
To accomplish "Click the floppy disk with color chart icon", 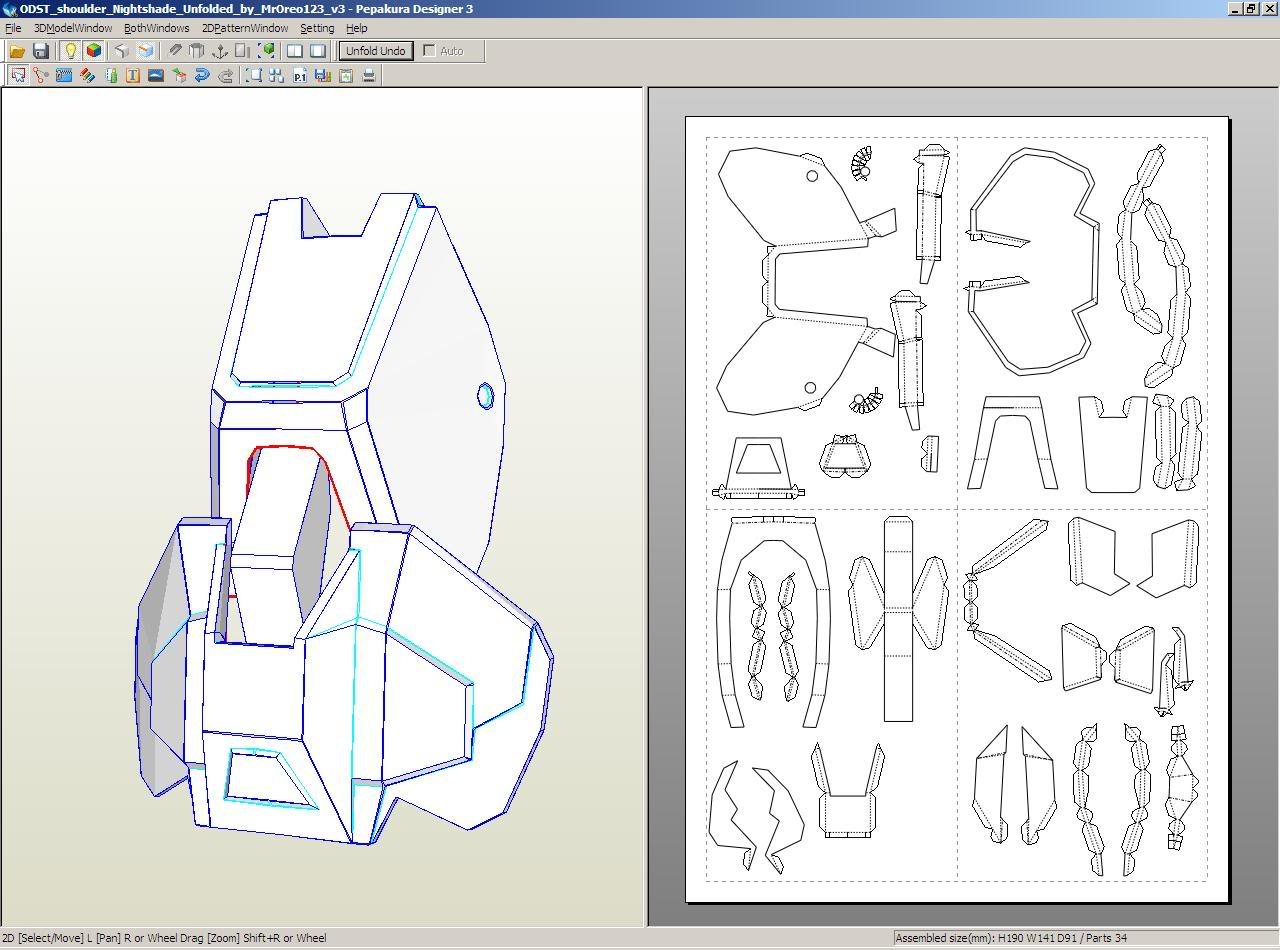I will (322, 75).
